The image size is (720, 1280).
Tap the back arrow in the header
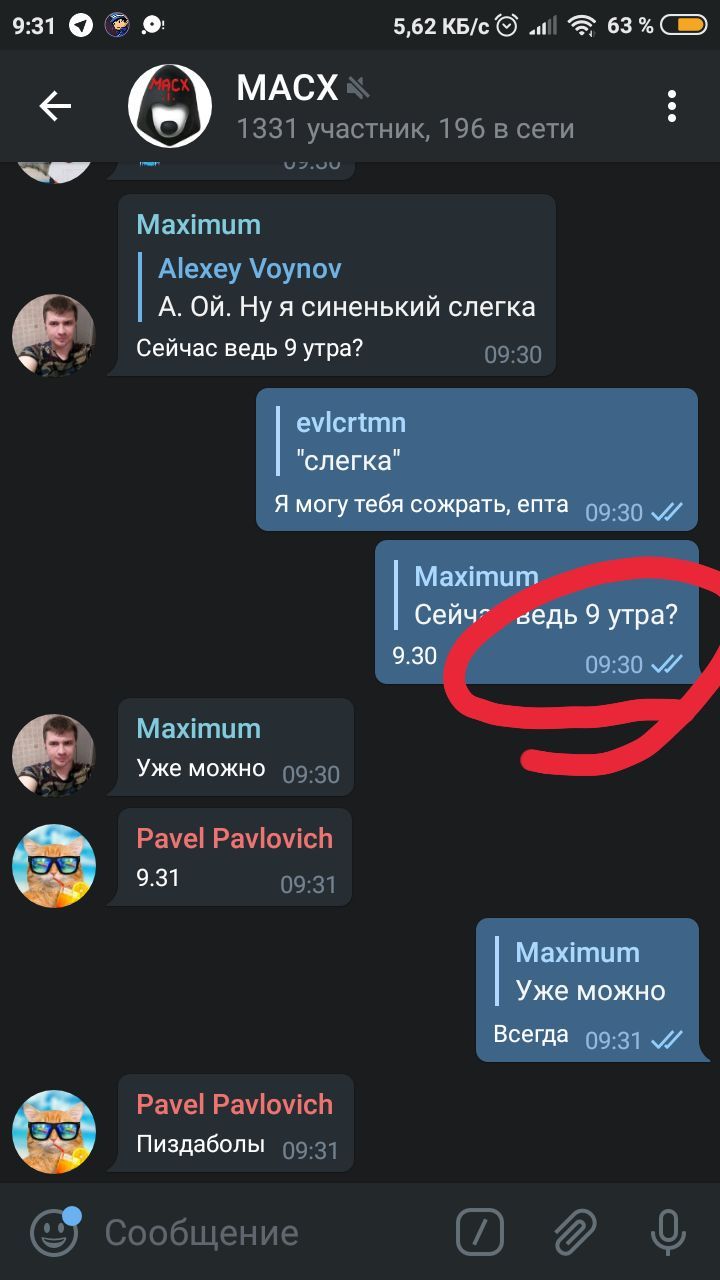[55, 106]
